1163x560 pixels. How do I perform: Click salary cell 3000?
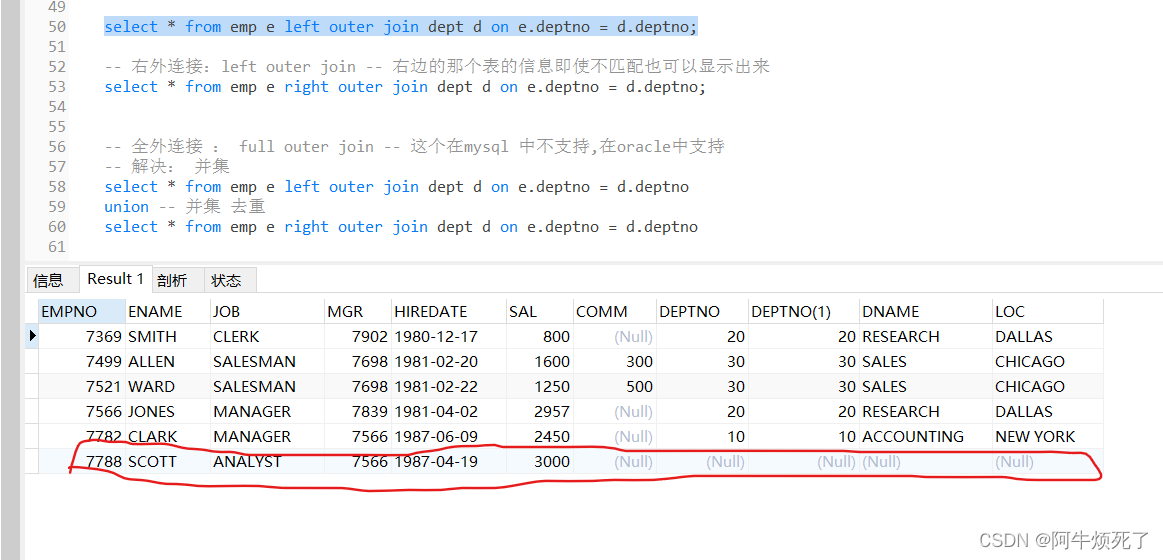pos(539,462)
